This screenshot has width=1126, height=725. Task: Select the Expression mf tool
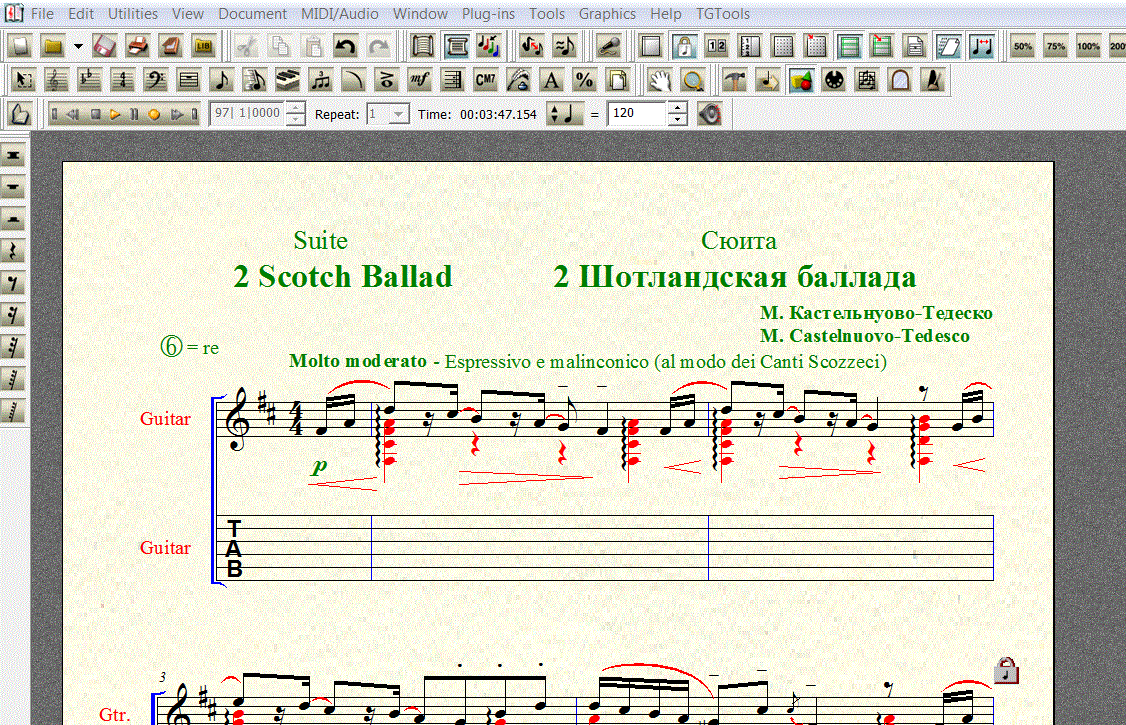419,80
